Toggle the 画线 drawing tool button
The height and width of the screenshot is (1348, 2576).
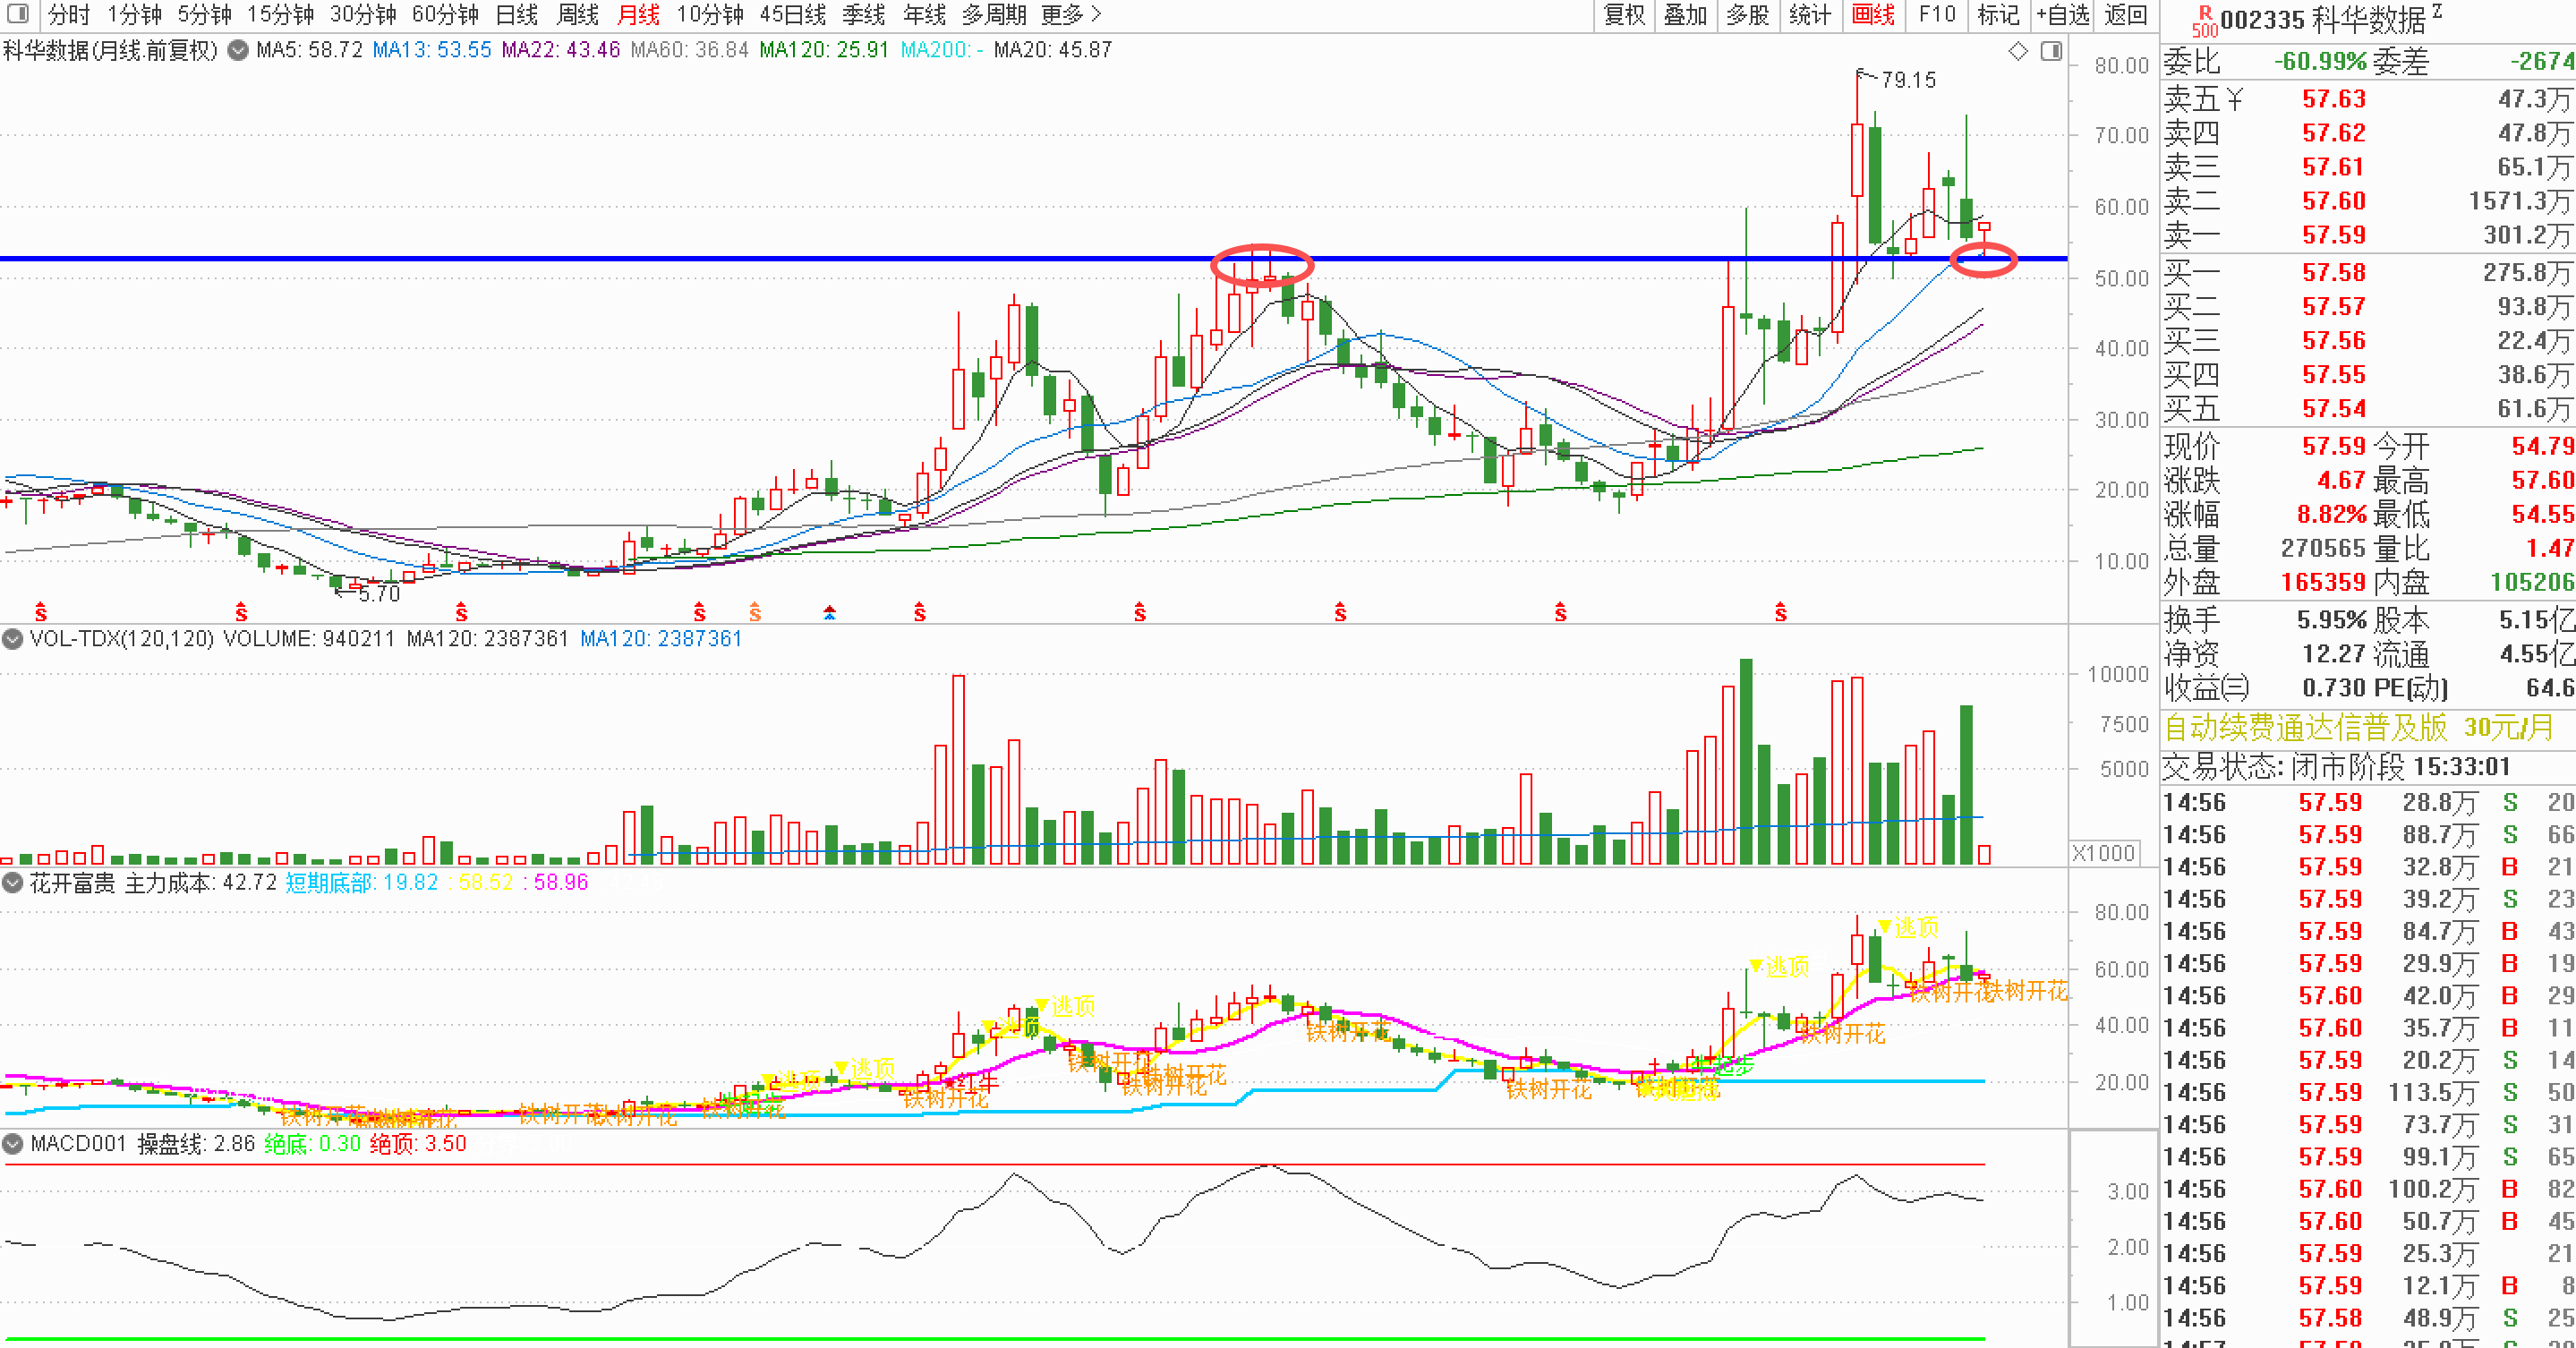[1873, 15]
